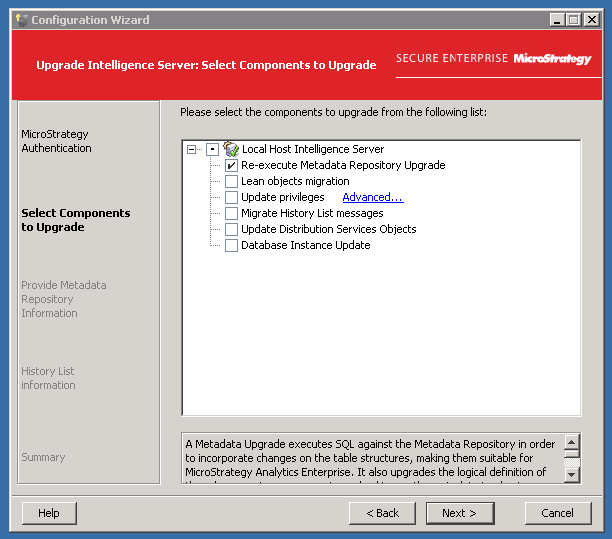Screen dimensions: 612x539
Task: Select History List information step
Action: click(x=48, y=378)
